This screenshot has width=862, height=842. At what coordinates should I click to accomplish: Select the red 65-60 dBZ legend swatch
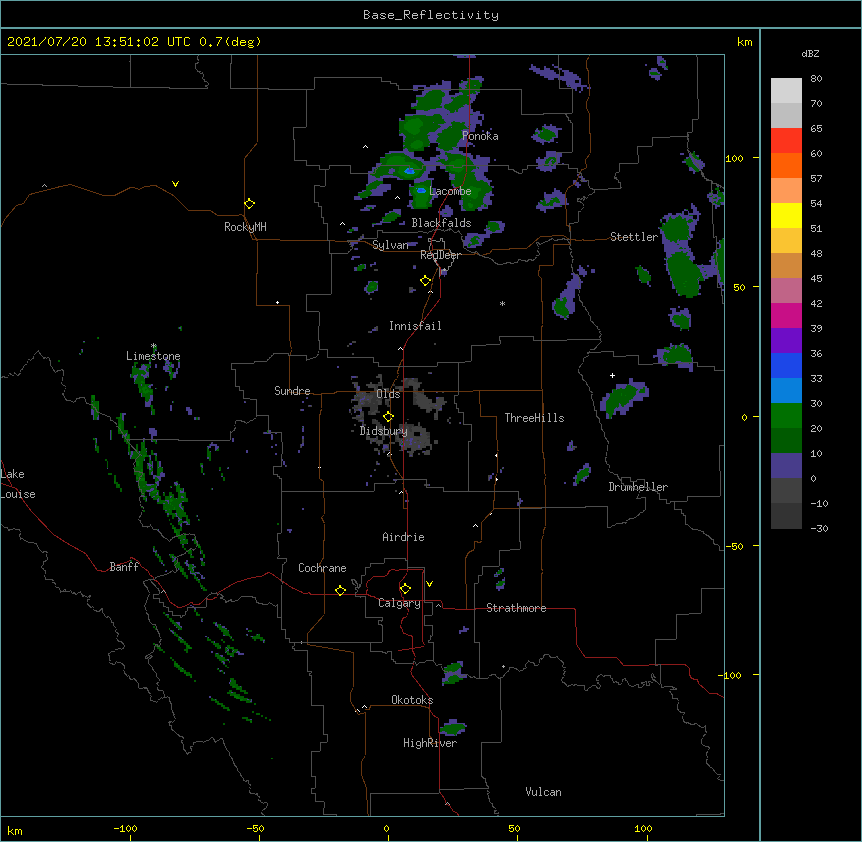(786, 141)
